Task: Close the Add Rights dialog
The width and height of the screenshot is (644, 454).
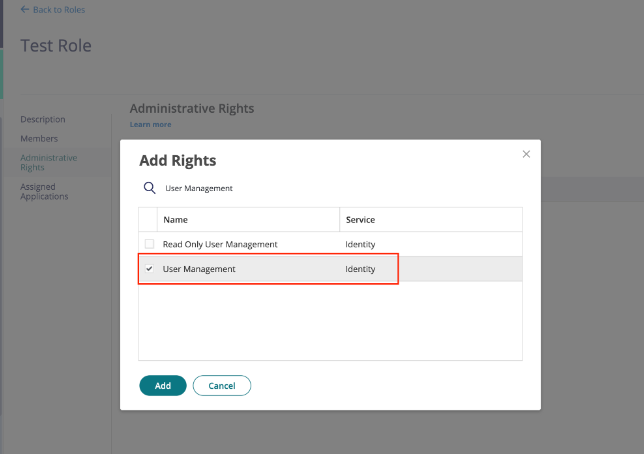Action: click(x=526, y=154)
